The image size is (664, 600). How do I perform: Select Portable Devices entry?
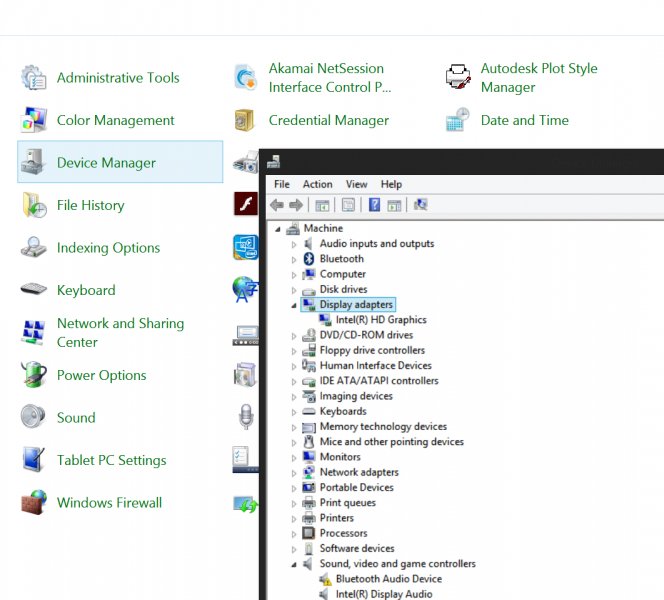coord(356,487)
